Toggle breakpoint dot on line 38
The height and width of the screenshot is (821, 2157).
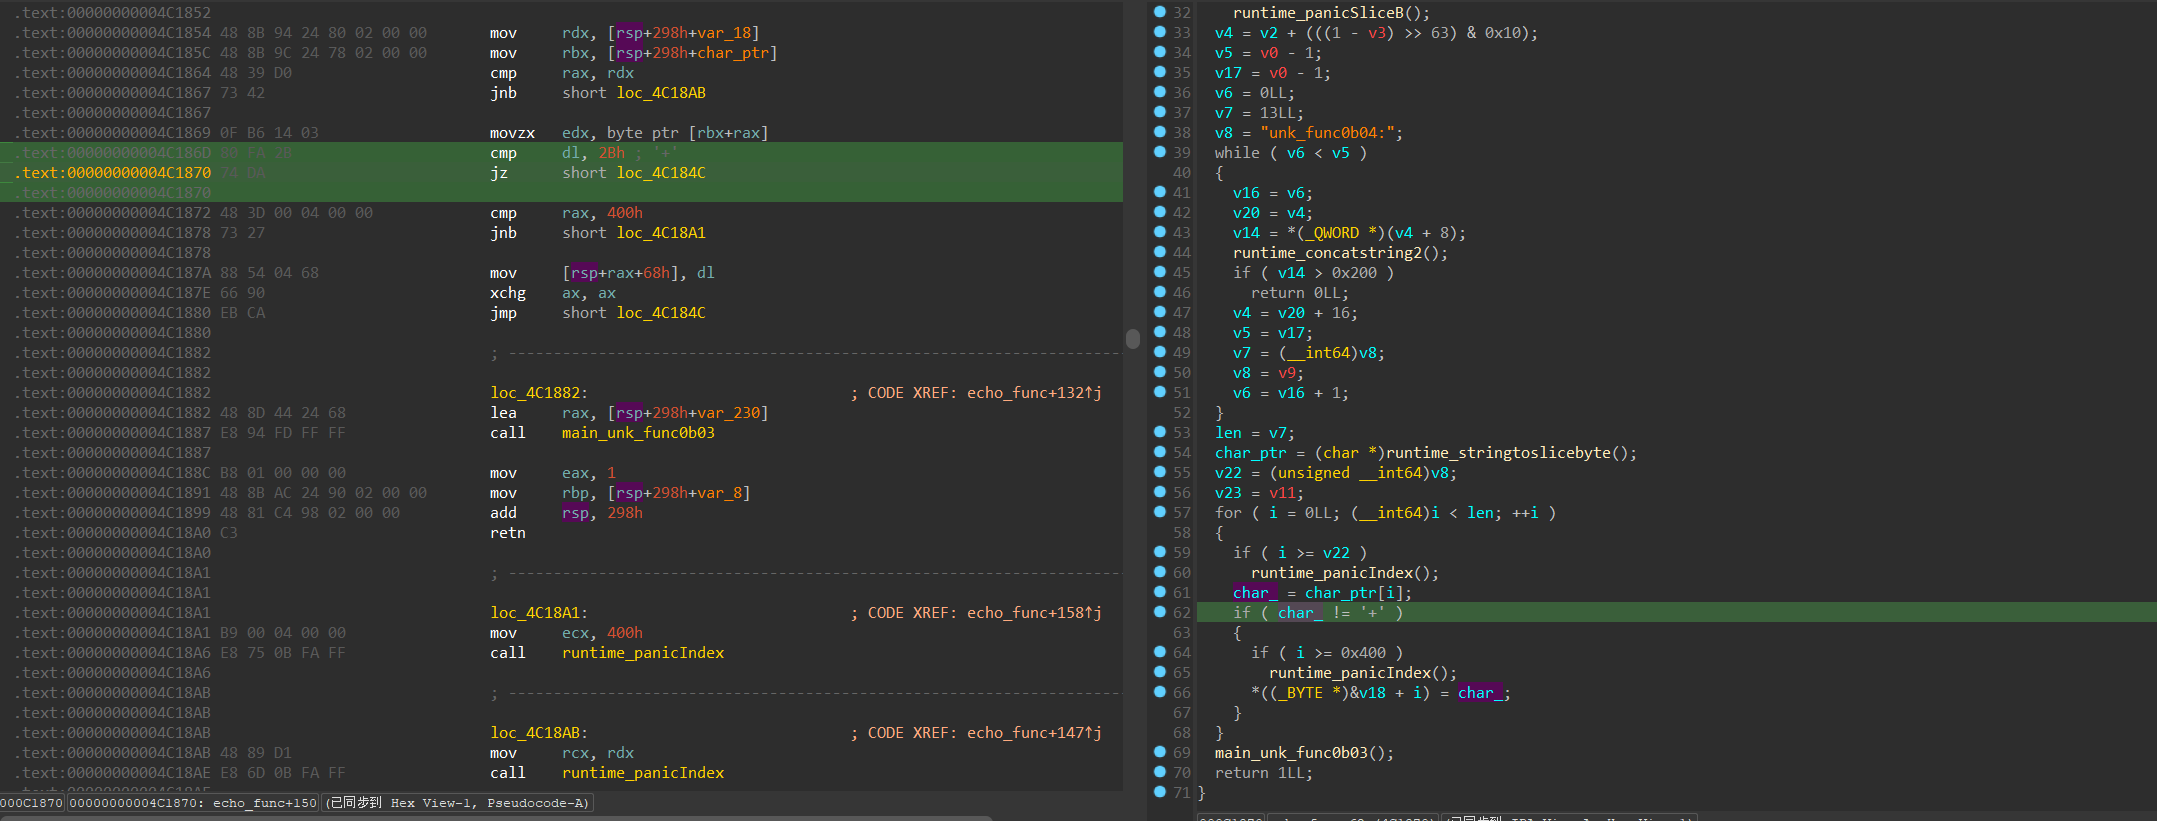click(x=1160, y=132)
